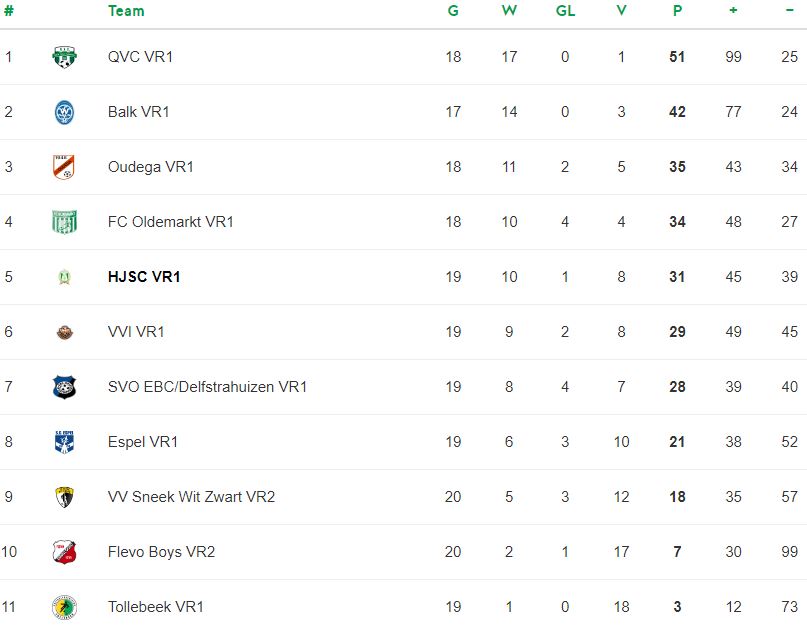Click the Balk VR1 club crest
The image size is (807, 626).
tap(64, 112)
